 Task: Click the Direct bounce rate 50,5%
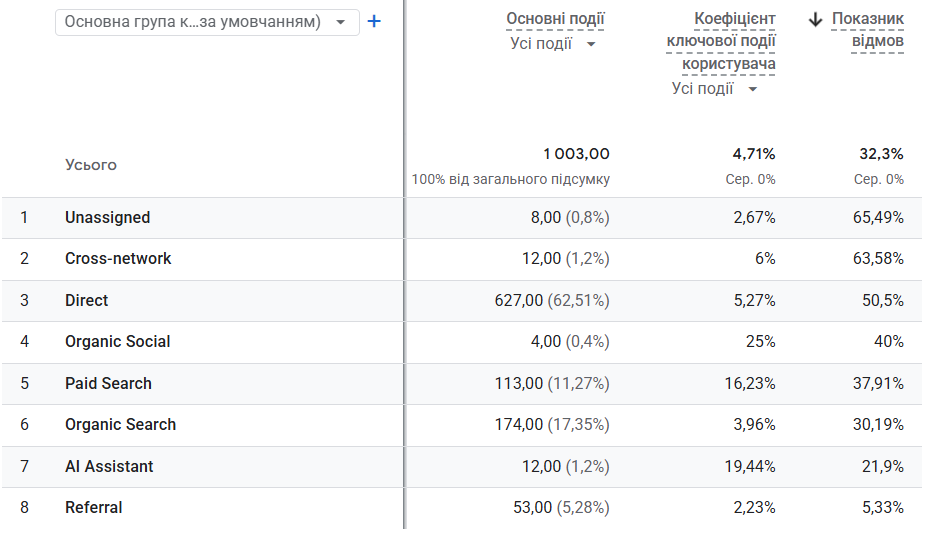883,301
